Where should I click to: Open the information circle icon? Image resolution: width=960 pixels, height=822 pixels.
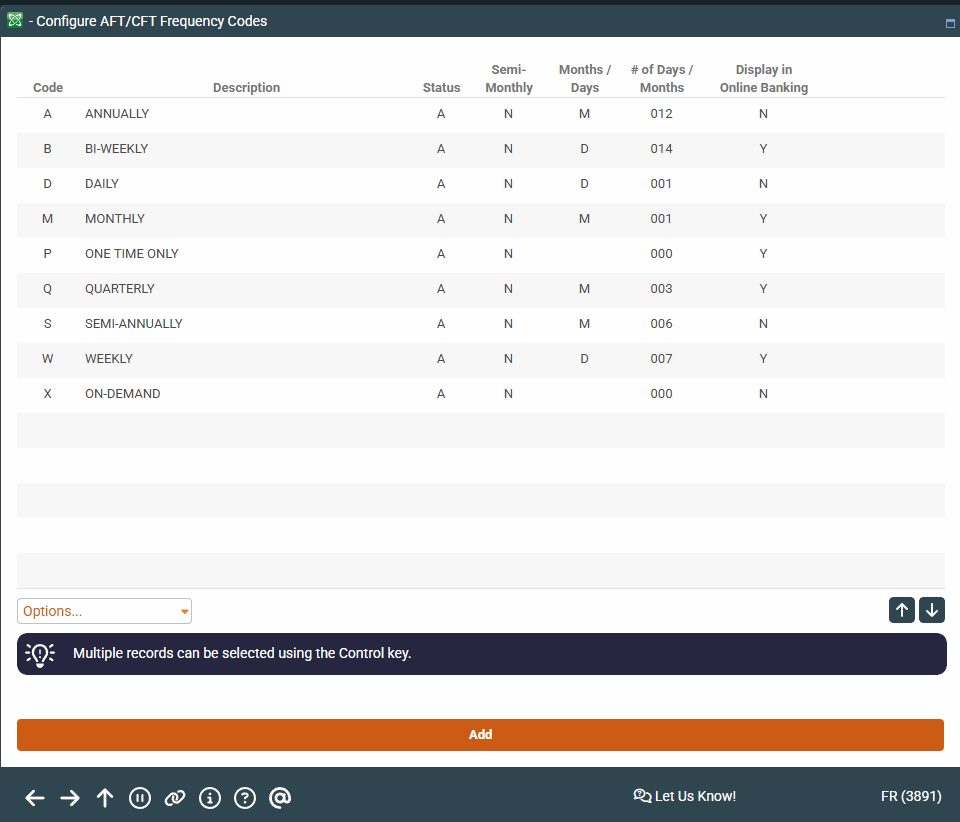click(x=210, y=797)
